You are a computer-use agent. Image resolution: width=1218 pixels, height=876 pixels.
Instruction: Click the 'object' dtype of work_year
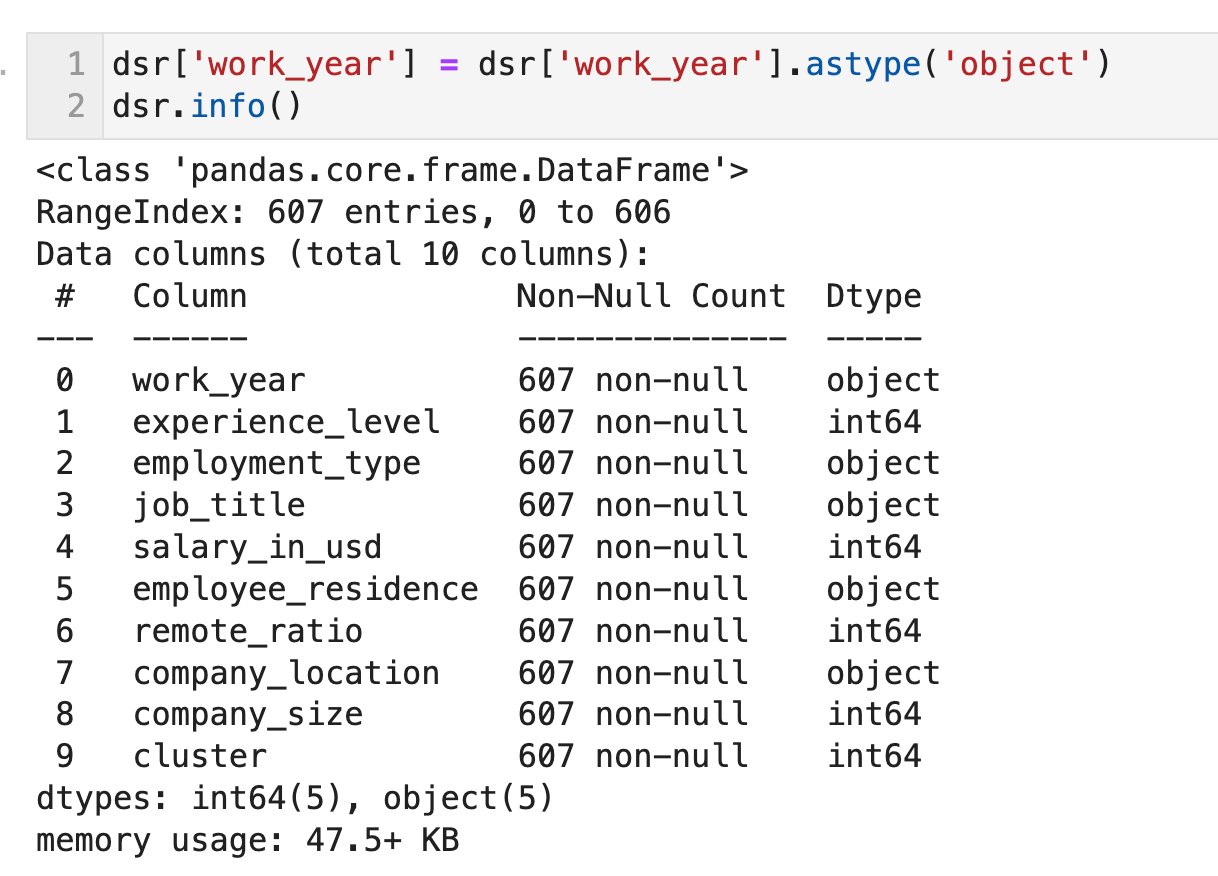(x=884, y=381)
